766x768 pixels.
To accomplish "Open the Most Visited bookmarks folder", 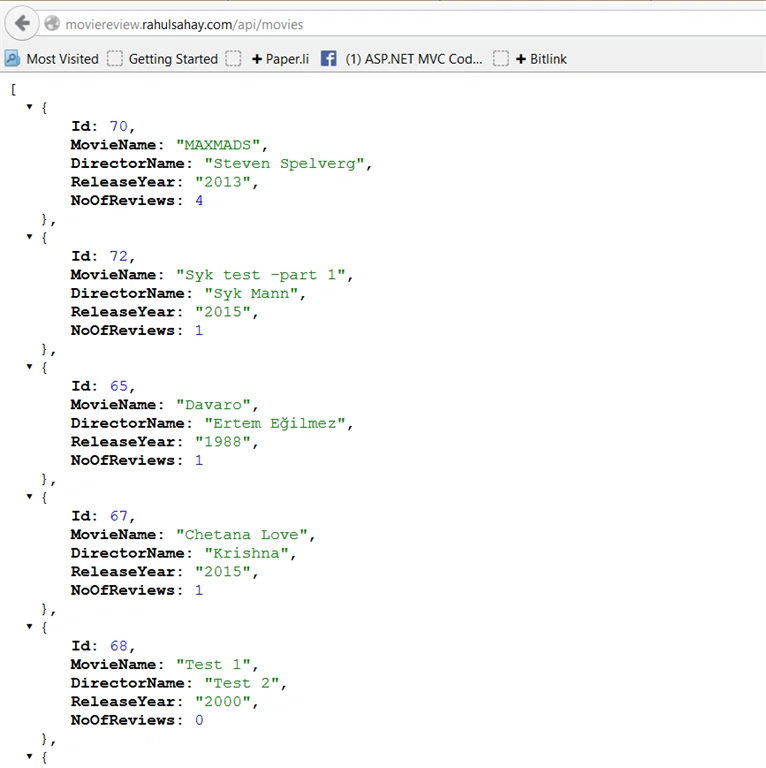I will click(62, 59).
